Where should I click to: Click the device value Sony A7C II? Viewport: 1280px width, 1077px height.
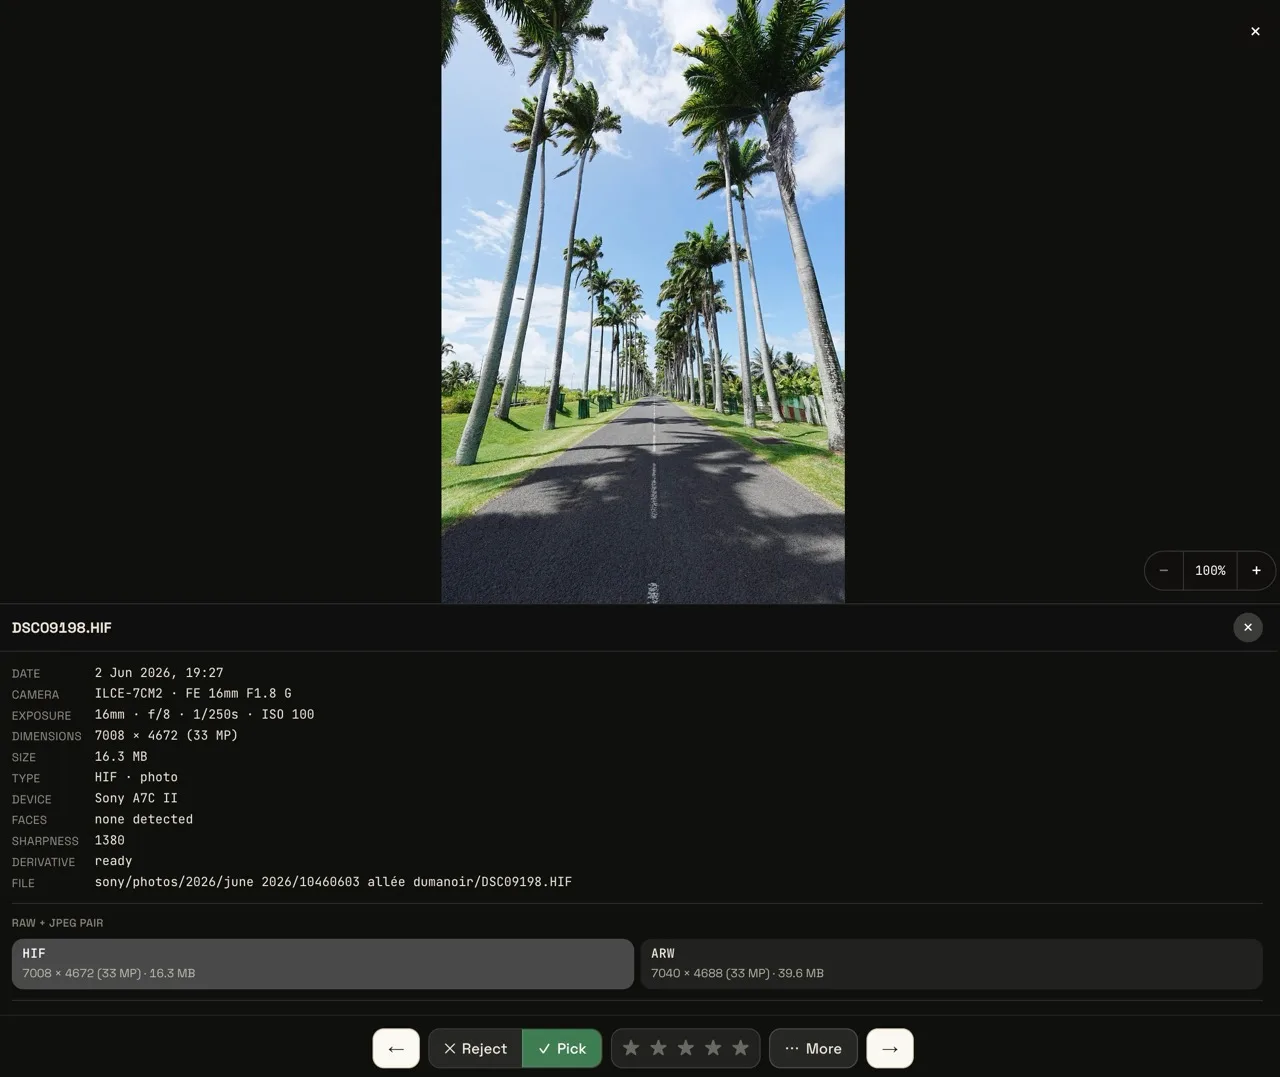136,799
